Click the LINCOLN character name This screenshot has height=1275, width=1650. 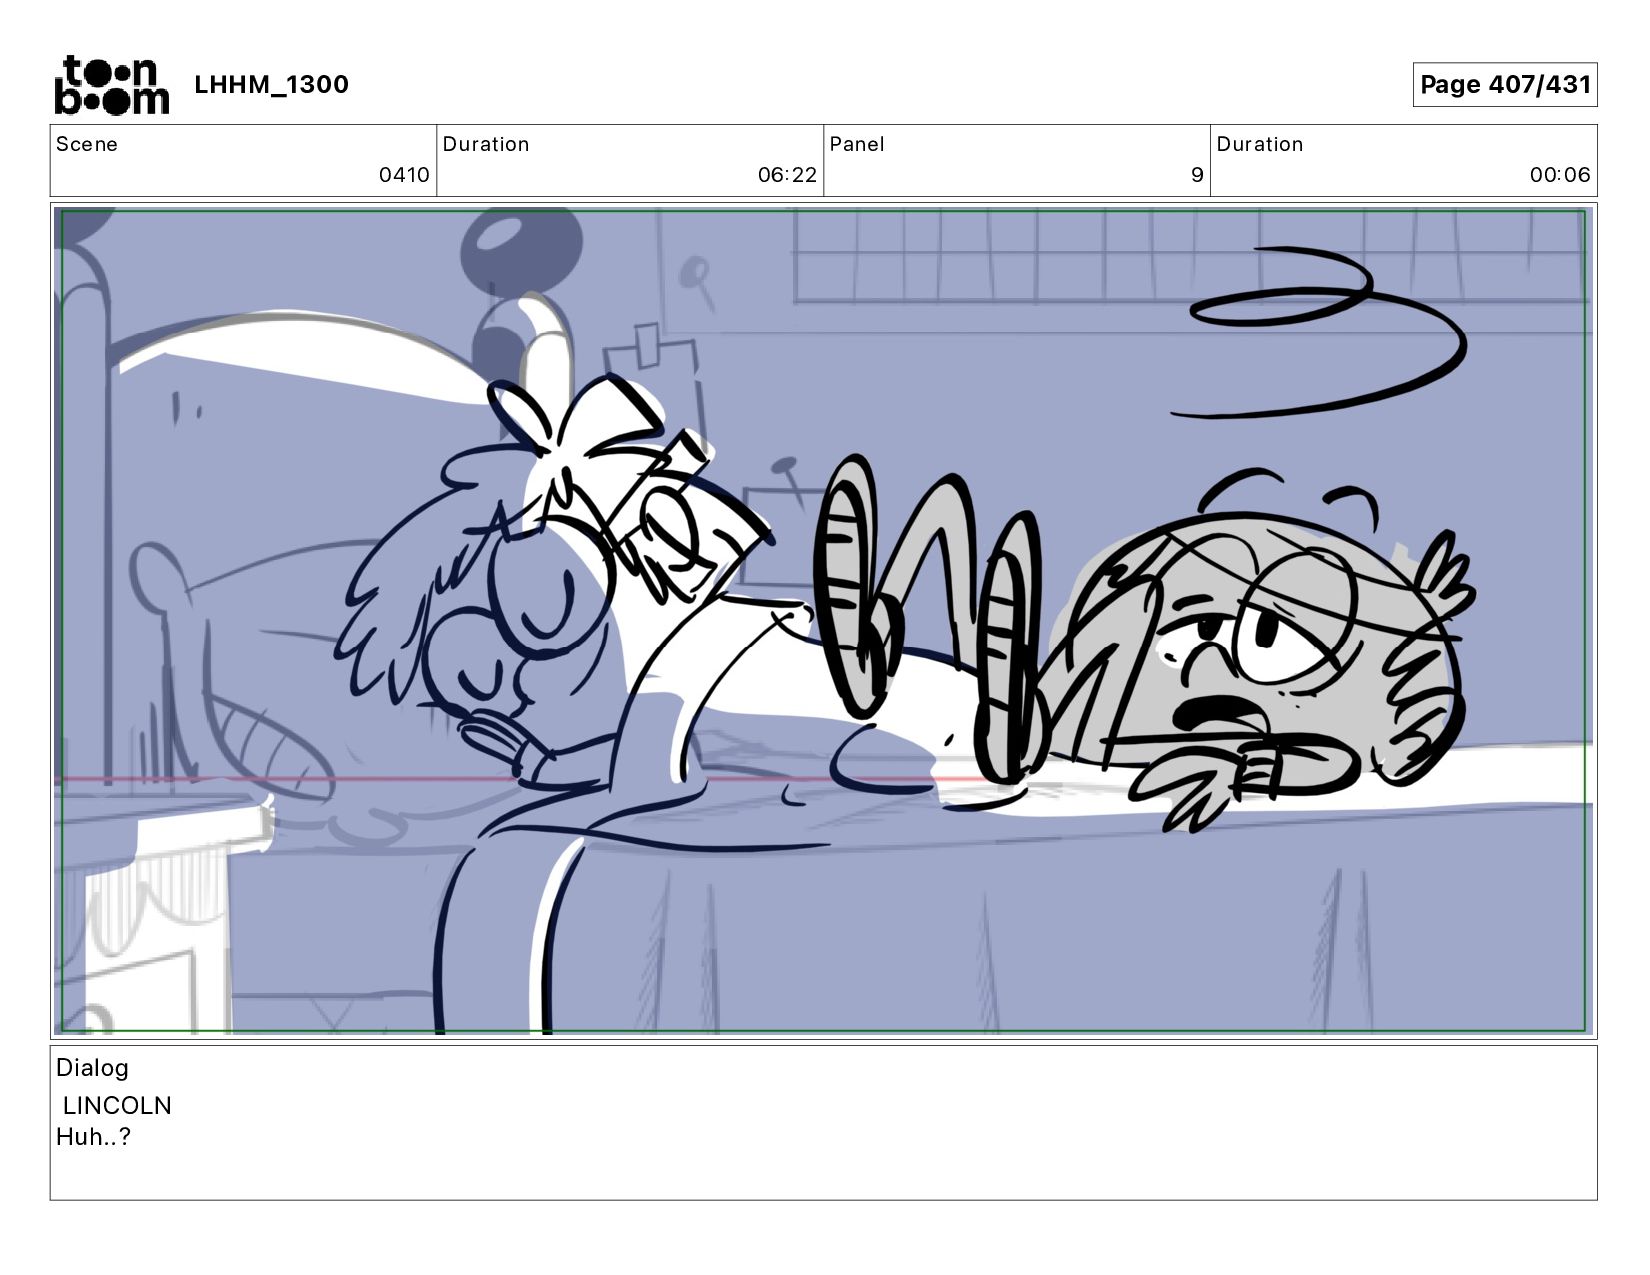pyautogui.click(x=117, y=1106)
